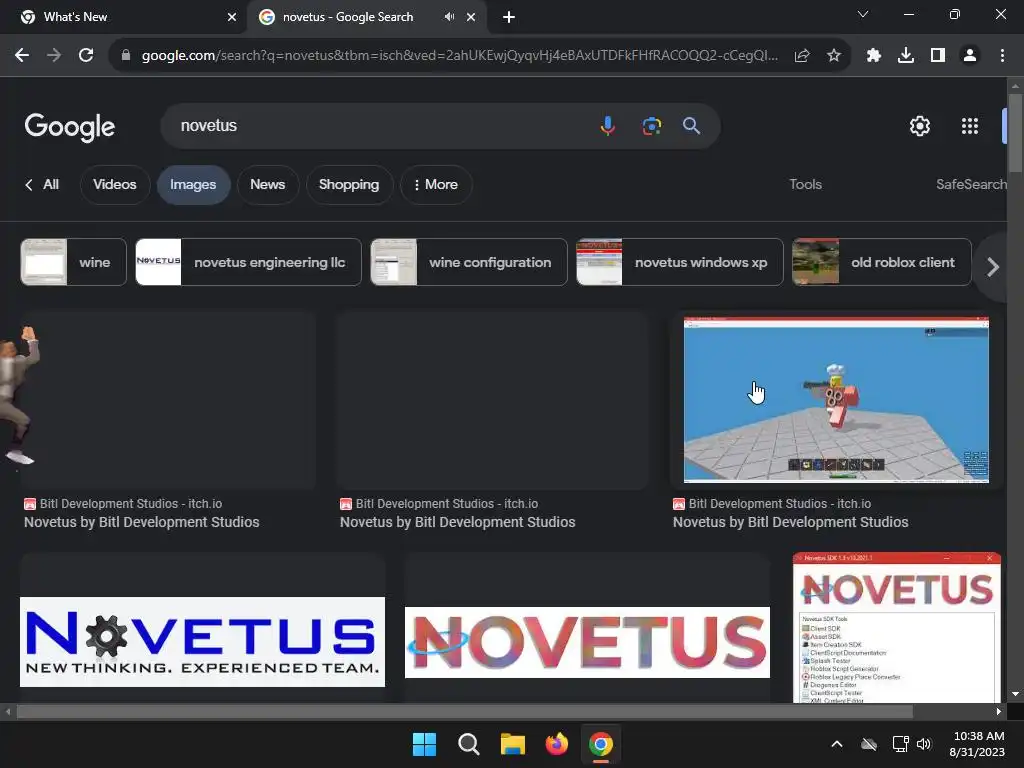Viewport: 1024px width, 768px height.
Task: Bookmark this page with the star
Action: coord(833,56)
